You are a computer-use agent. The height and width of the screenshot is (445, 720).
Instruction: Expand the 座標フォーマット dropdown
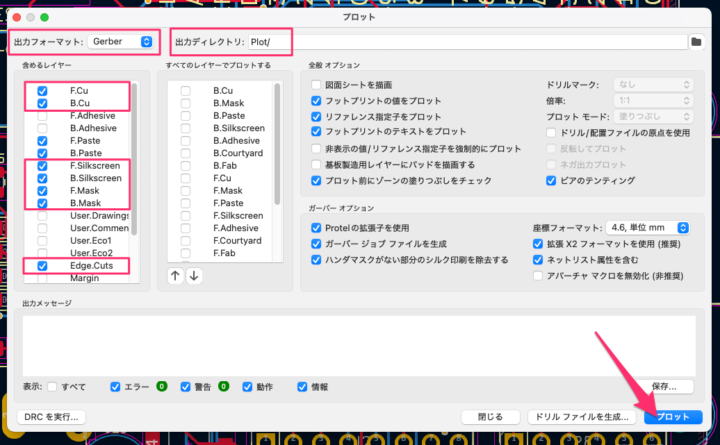pyautogui.click(x=652, y=228)
